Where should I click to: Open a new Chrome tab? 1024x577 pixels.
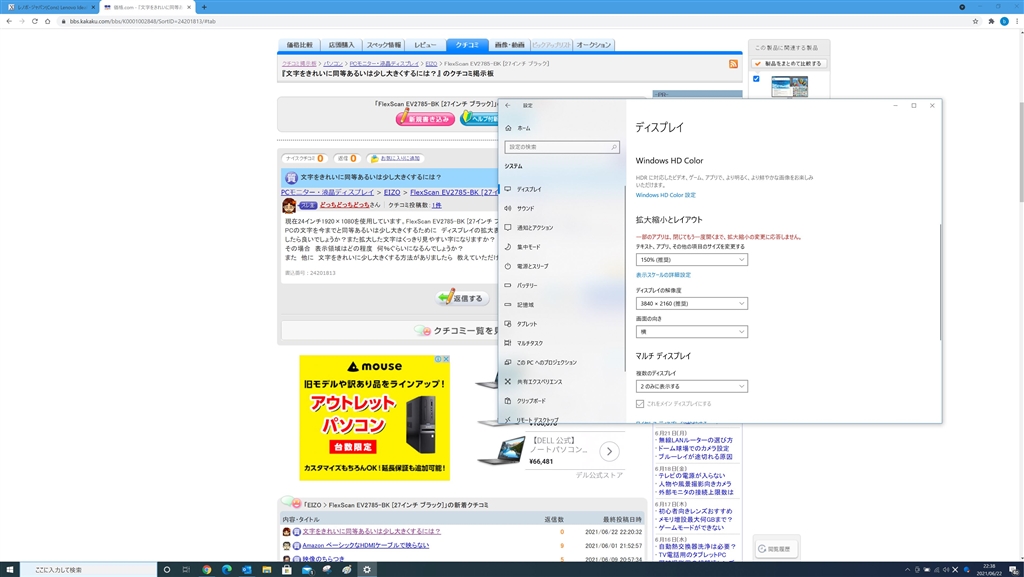coord(204,7)
